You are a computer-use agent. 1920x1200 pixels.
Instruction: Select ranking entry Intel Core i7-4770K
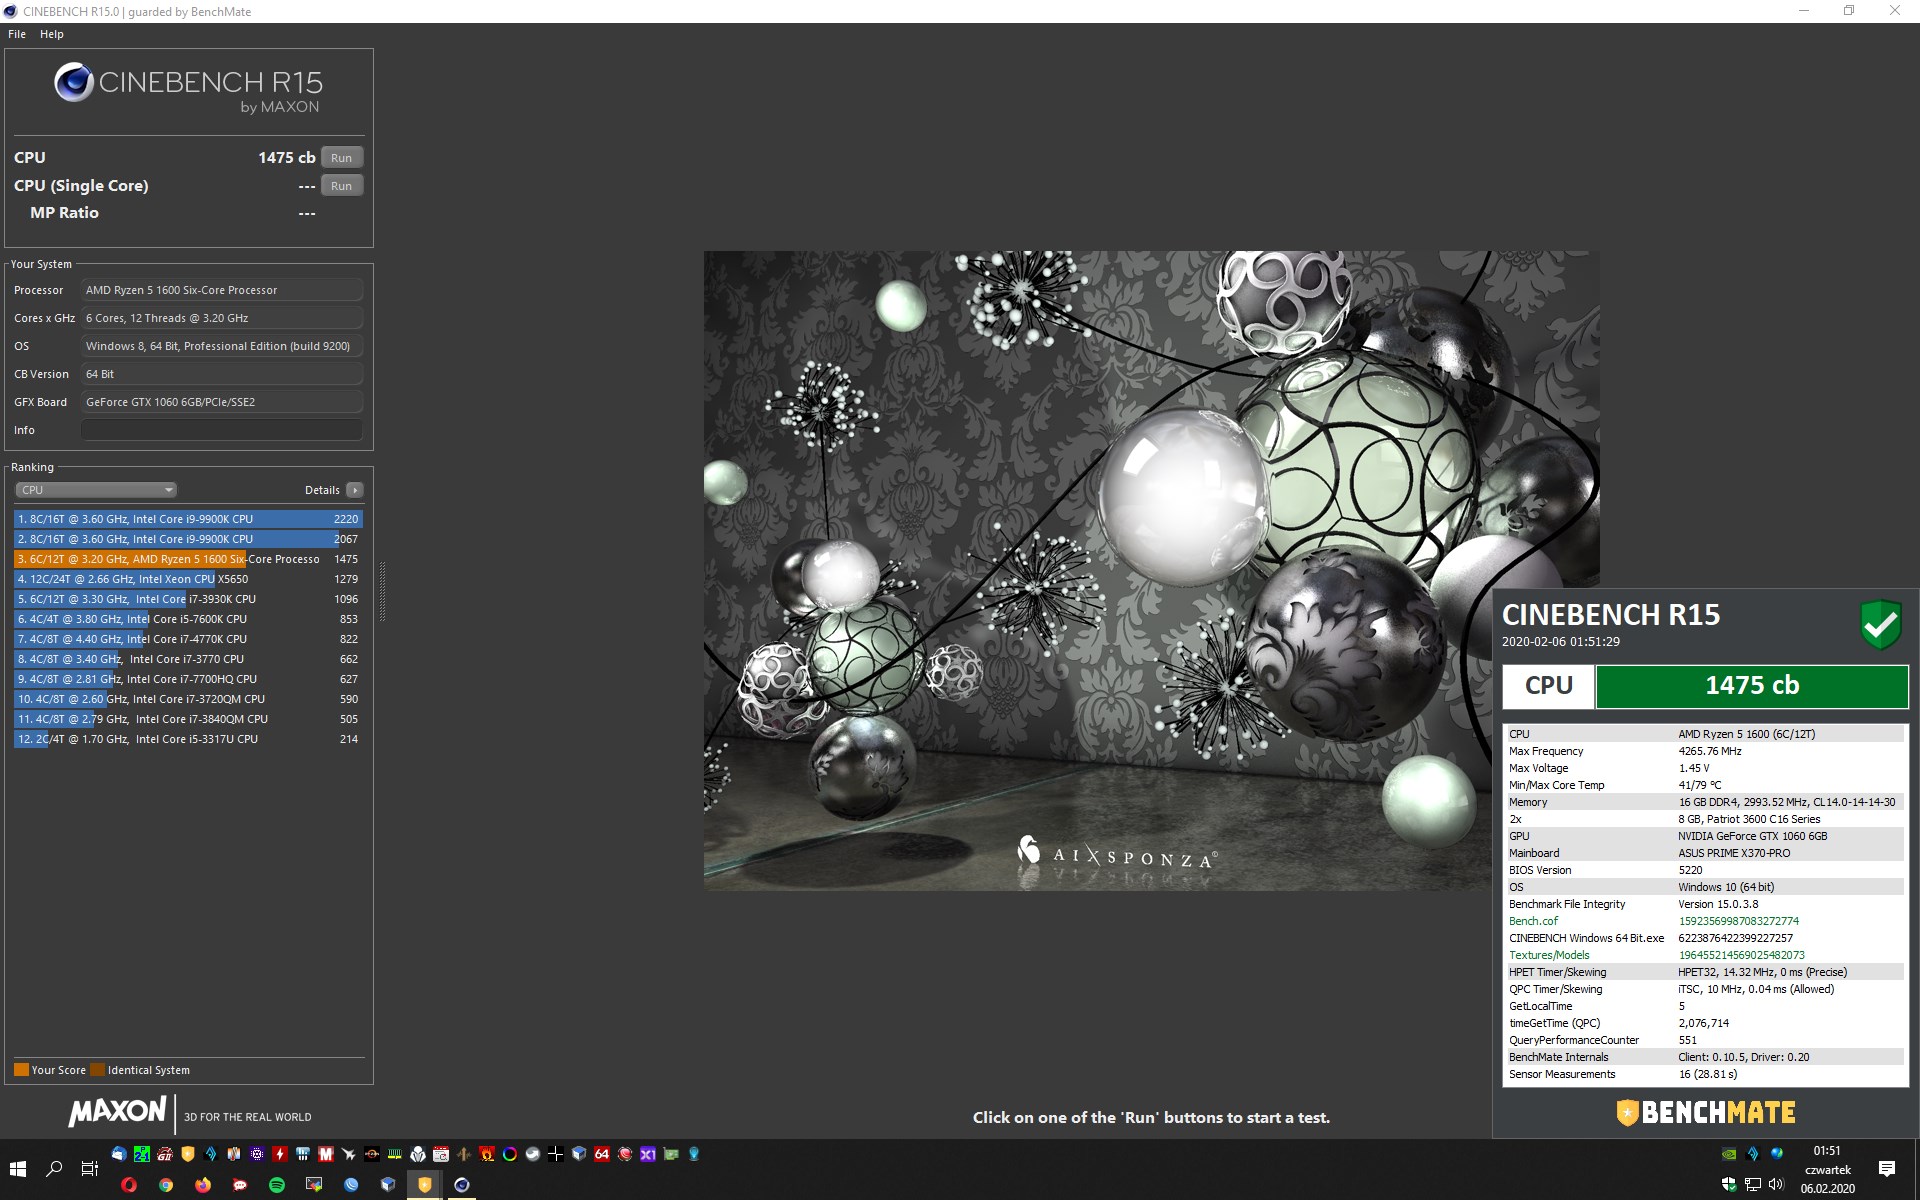(188, 639)
